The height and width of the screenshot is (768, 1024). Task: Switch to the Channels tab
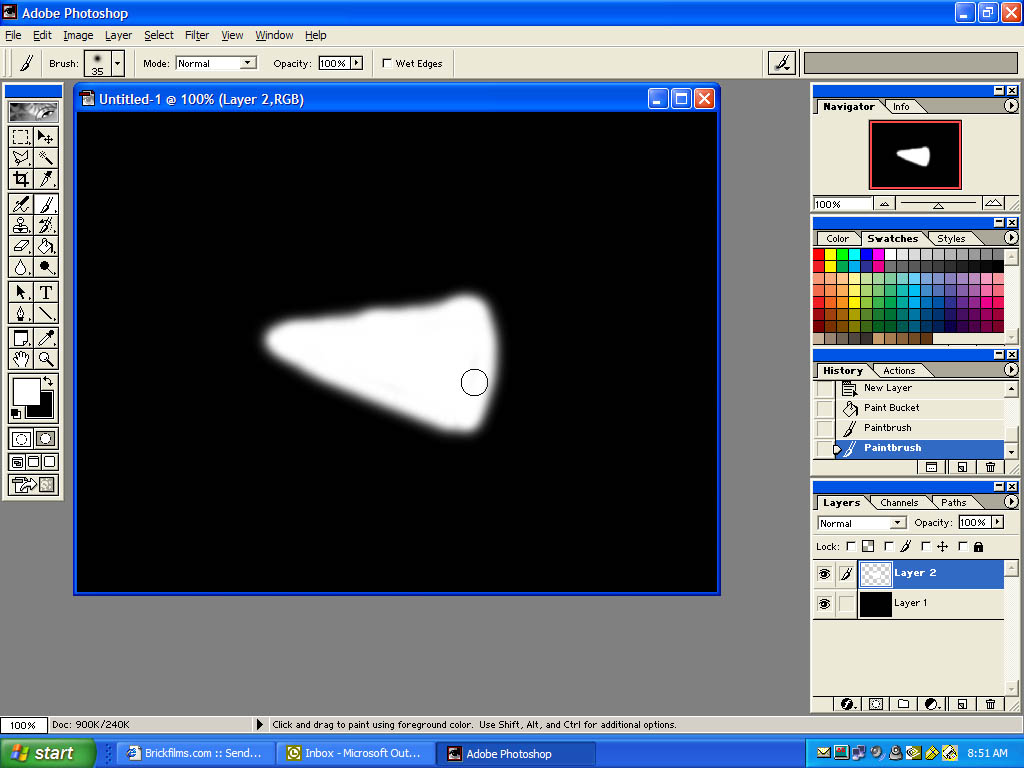(x=899, y=503)
